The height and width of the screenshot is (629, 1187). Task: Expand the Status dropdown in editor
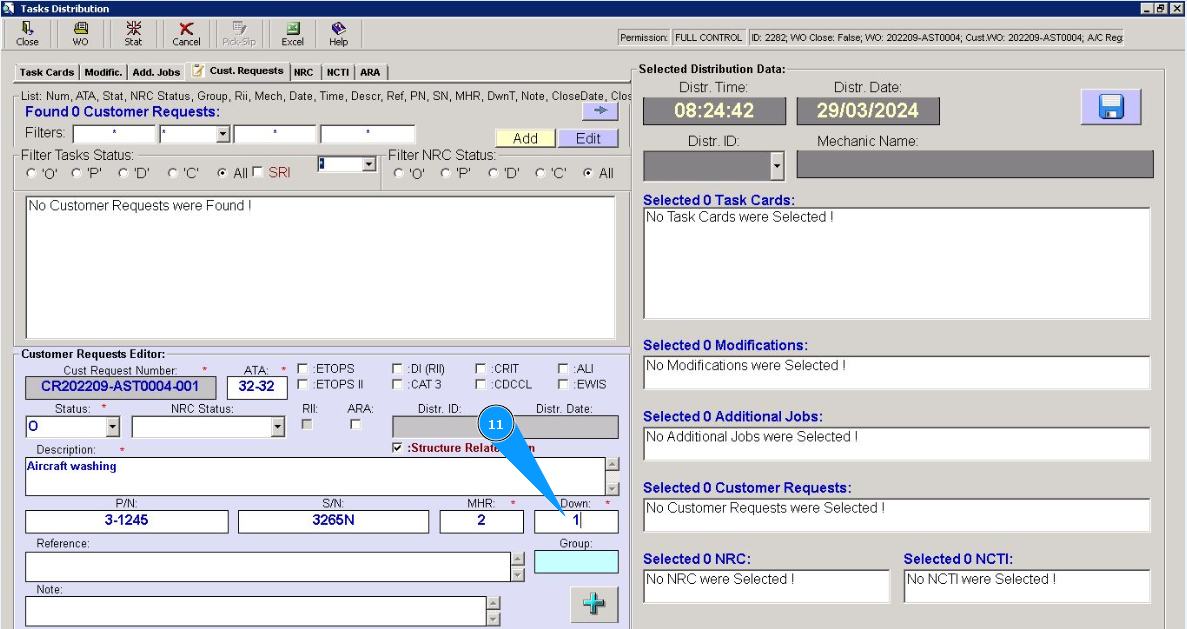[112, 427]
